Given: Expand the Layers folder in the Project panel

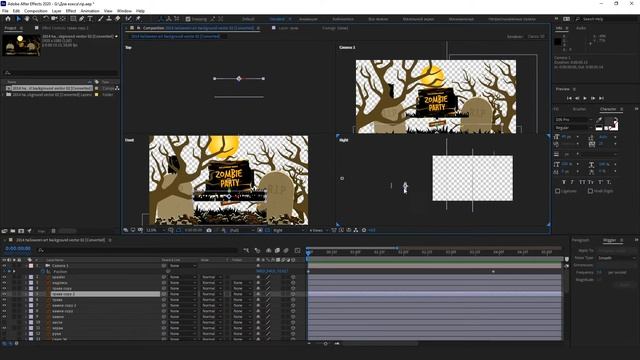Looking at the screenshot, I should 3,94.
